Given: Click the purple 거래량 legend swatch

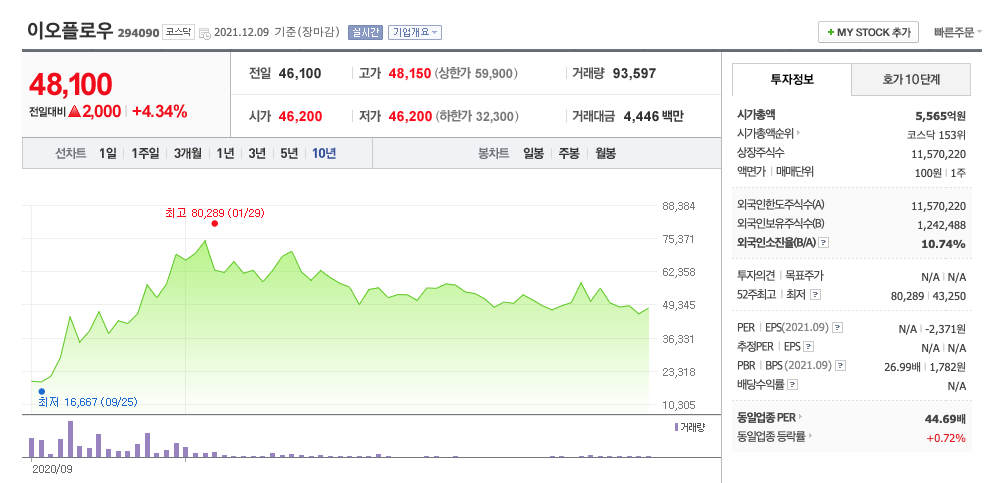Looking at the screenshot, I should click(676, 427).
